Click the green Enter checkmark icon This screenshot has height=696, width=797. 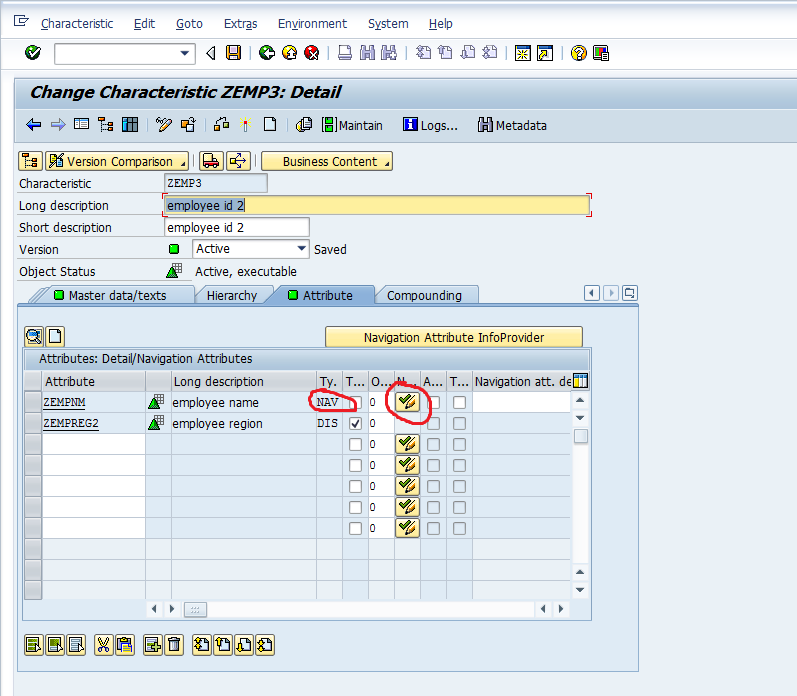pyautogui.click(x=33, y=53)
